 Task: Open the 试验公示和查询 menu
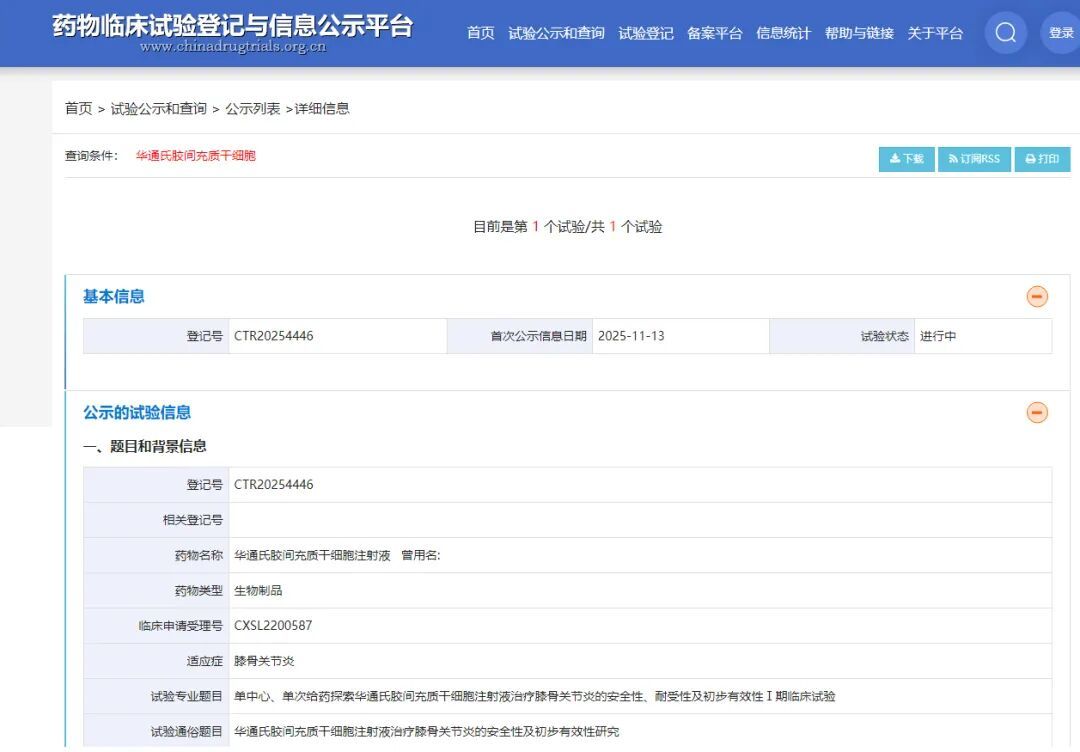pyautogui.click(x=556, y=33)
